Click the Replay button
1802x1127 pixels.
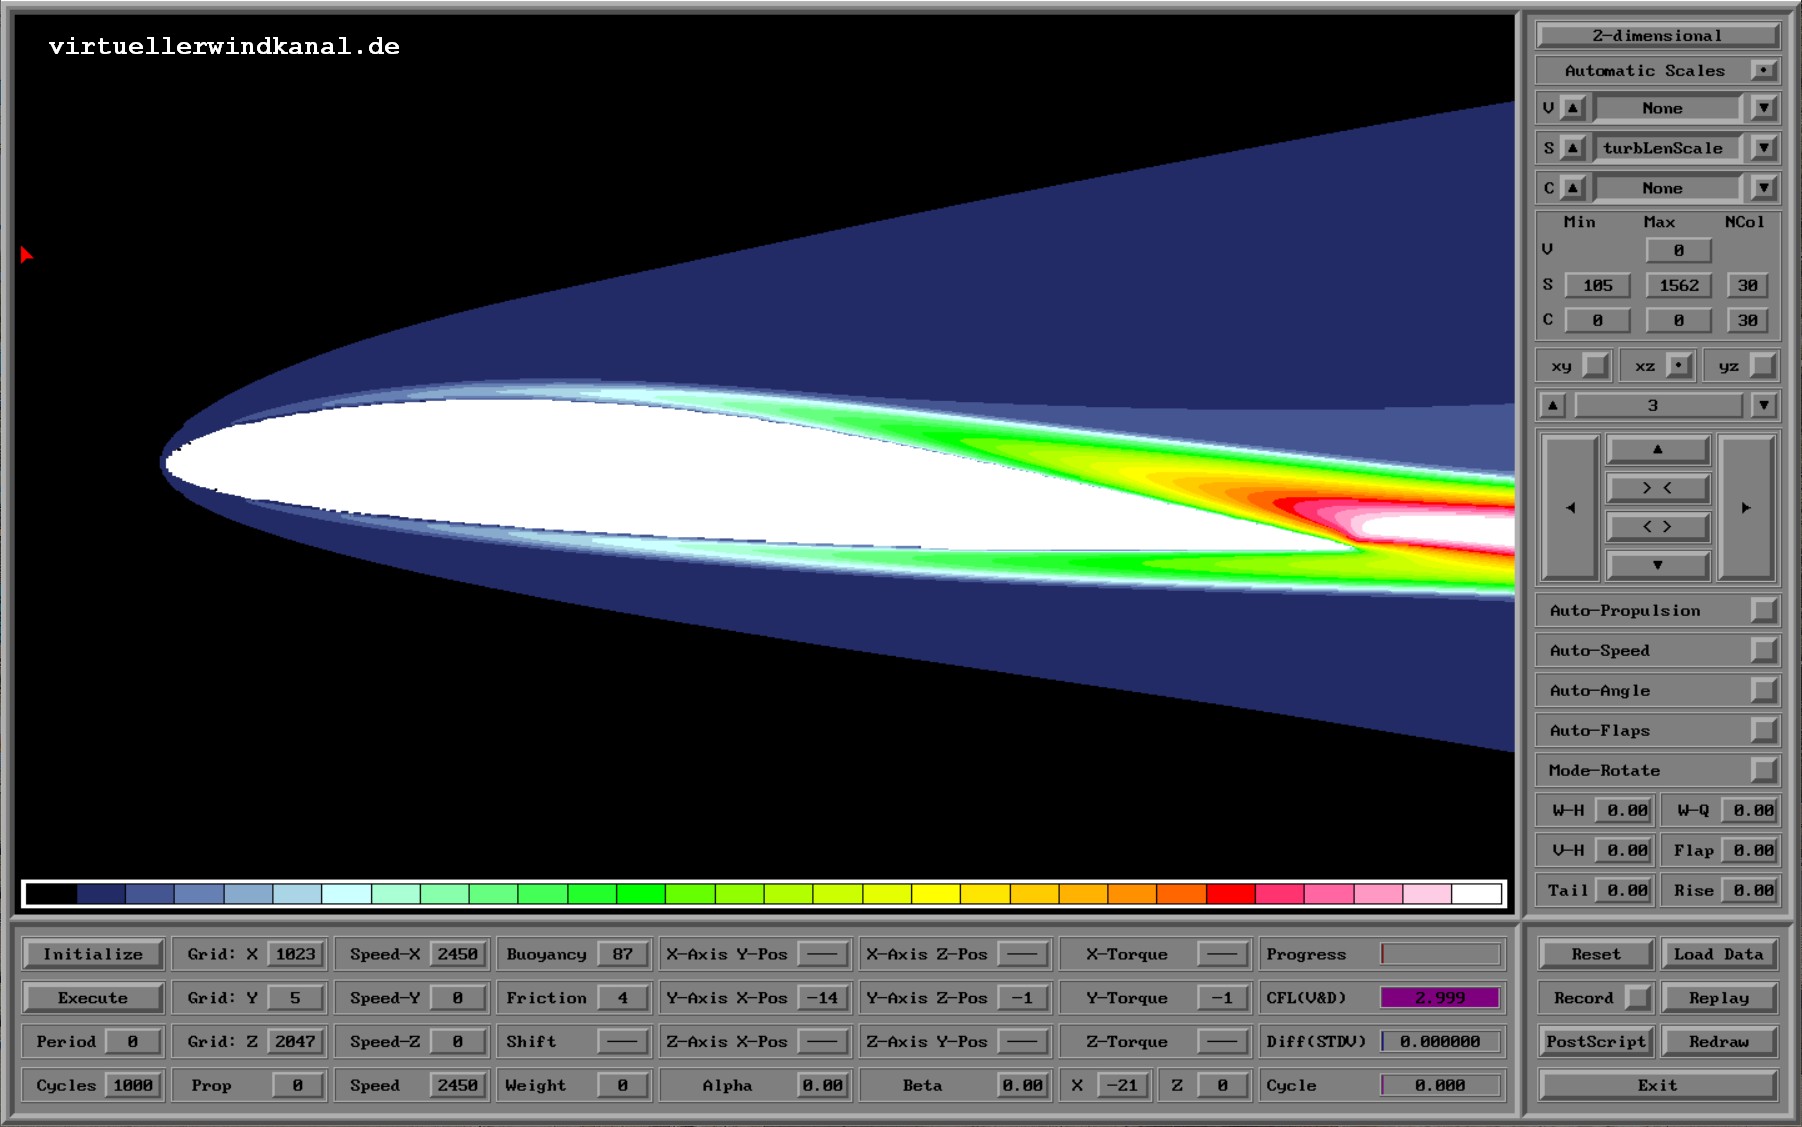click(1719, 998)
